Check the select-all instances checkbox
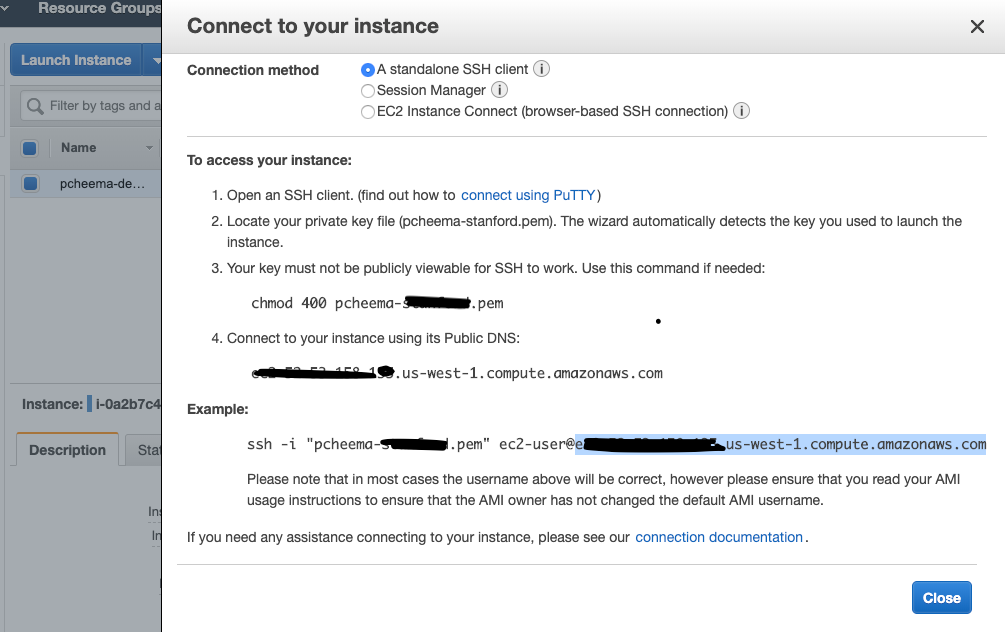 point(27,146)
